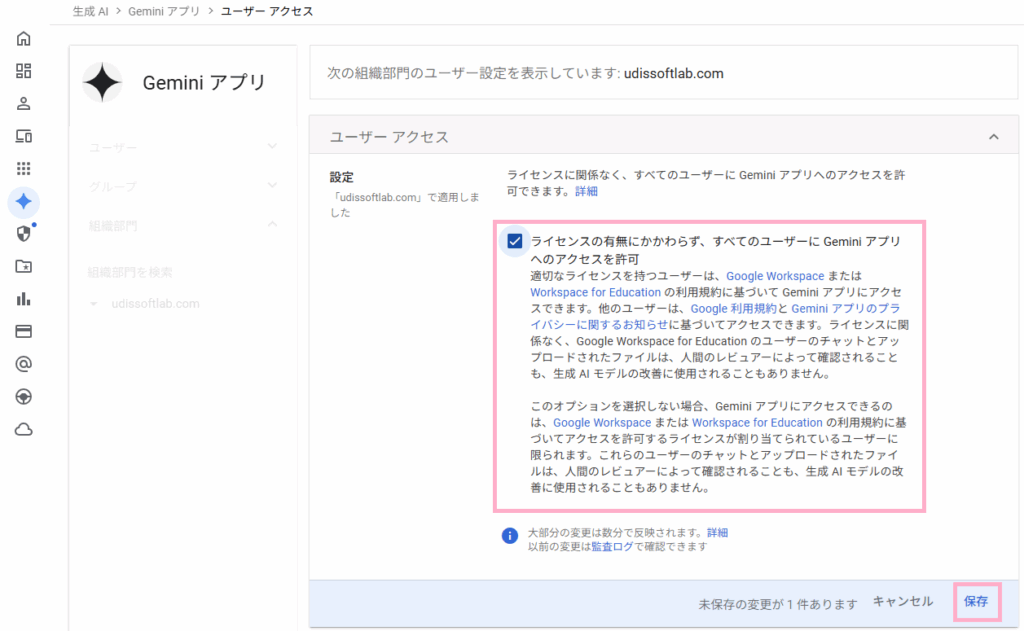Uncheck the allow all users Gemini access checkbox

point(515,241)
